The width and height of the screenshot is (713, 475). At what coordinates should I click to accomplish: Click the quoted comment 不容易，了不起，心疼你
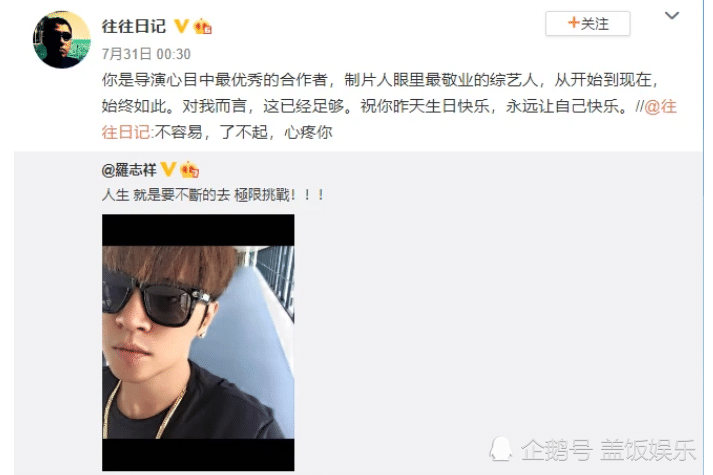pos(244,133)
